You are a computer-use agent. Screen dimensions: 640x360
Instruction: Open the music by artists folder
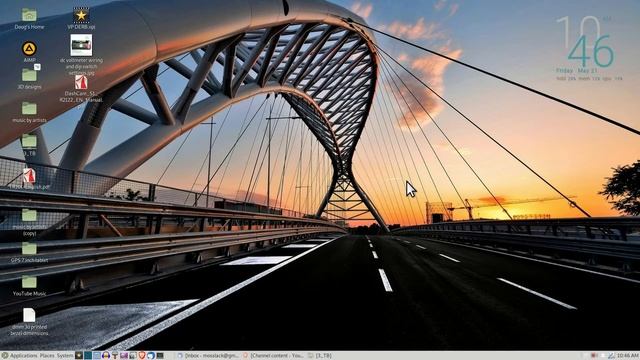point(29,109)
